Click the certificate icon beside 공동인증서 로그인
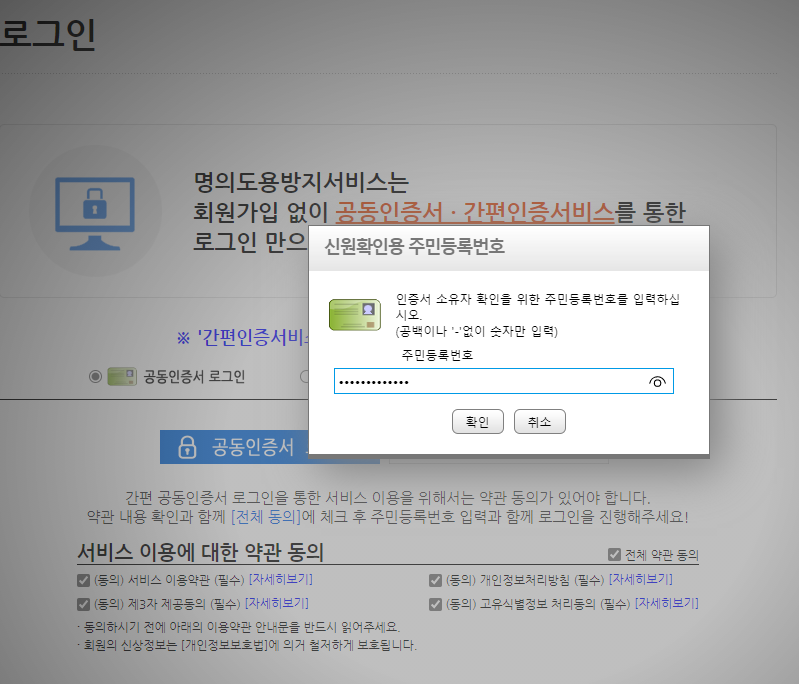The height and width of the screenshot is (684, 799). click(122, 377)
